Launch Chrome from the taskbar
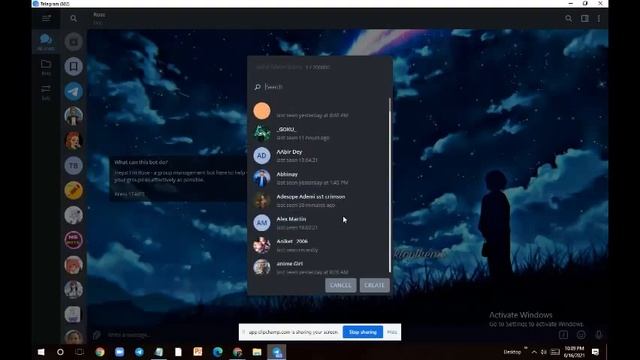The width and height of the screenshot is (640, 360). (x=100, y=352)
